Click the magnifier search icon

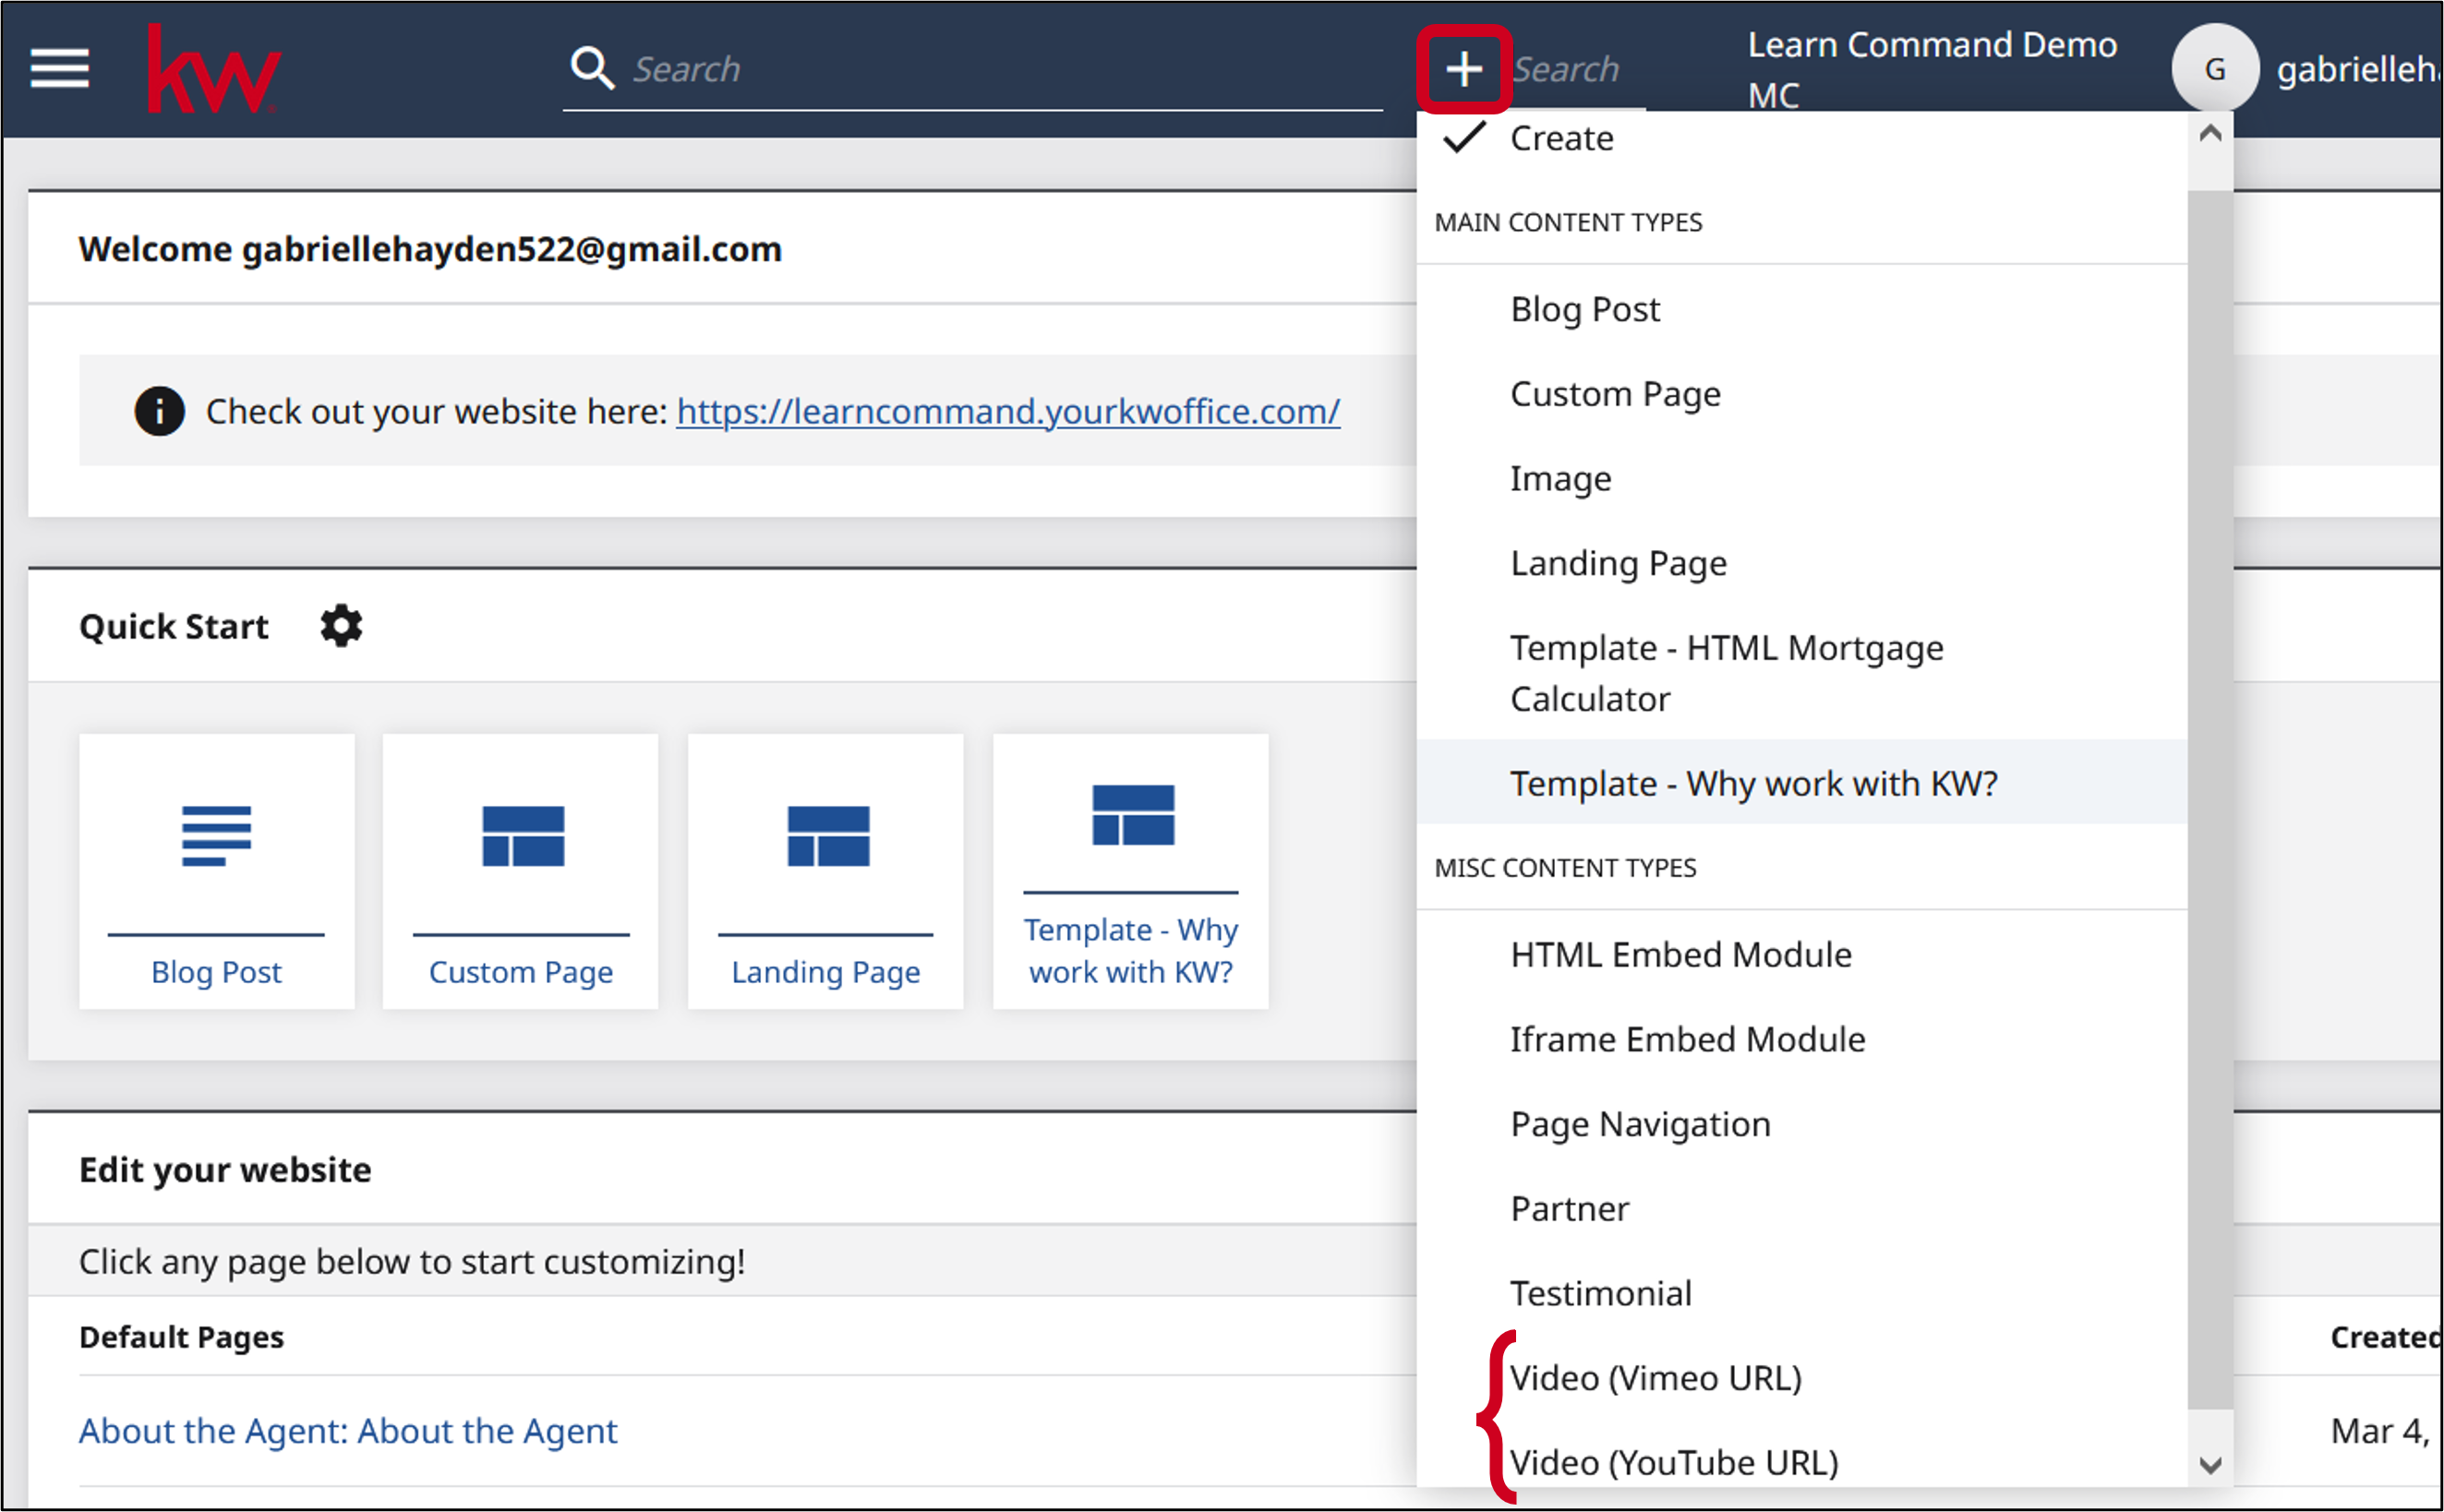pos(592,68)
